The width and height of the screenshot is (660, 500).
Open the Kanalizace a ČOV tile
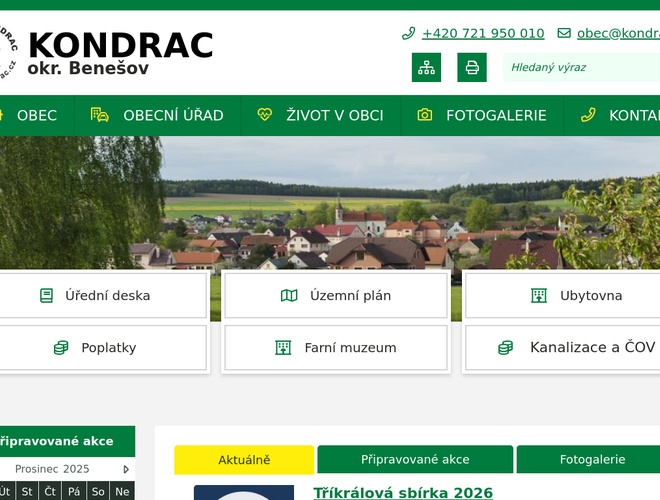pyautogui.click(x=577, y=348)
